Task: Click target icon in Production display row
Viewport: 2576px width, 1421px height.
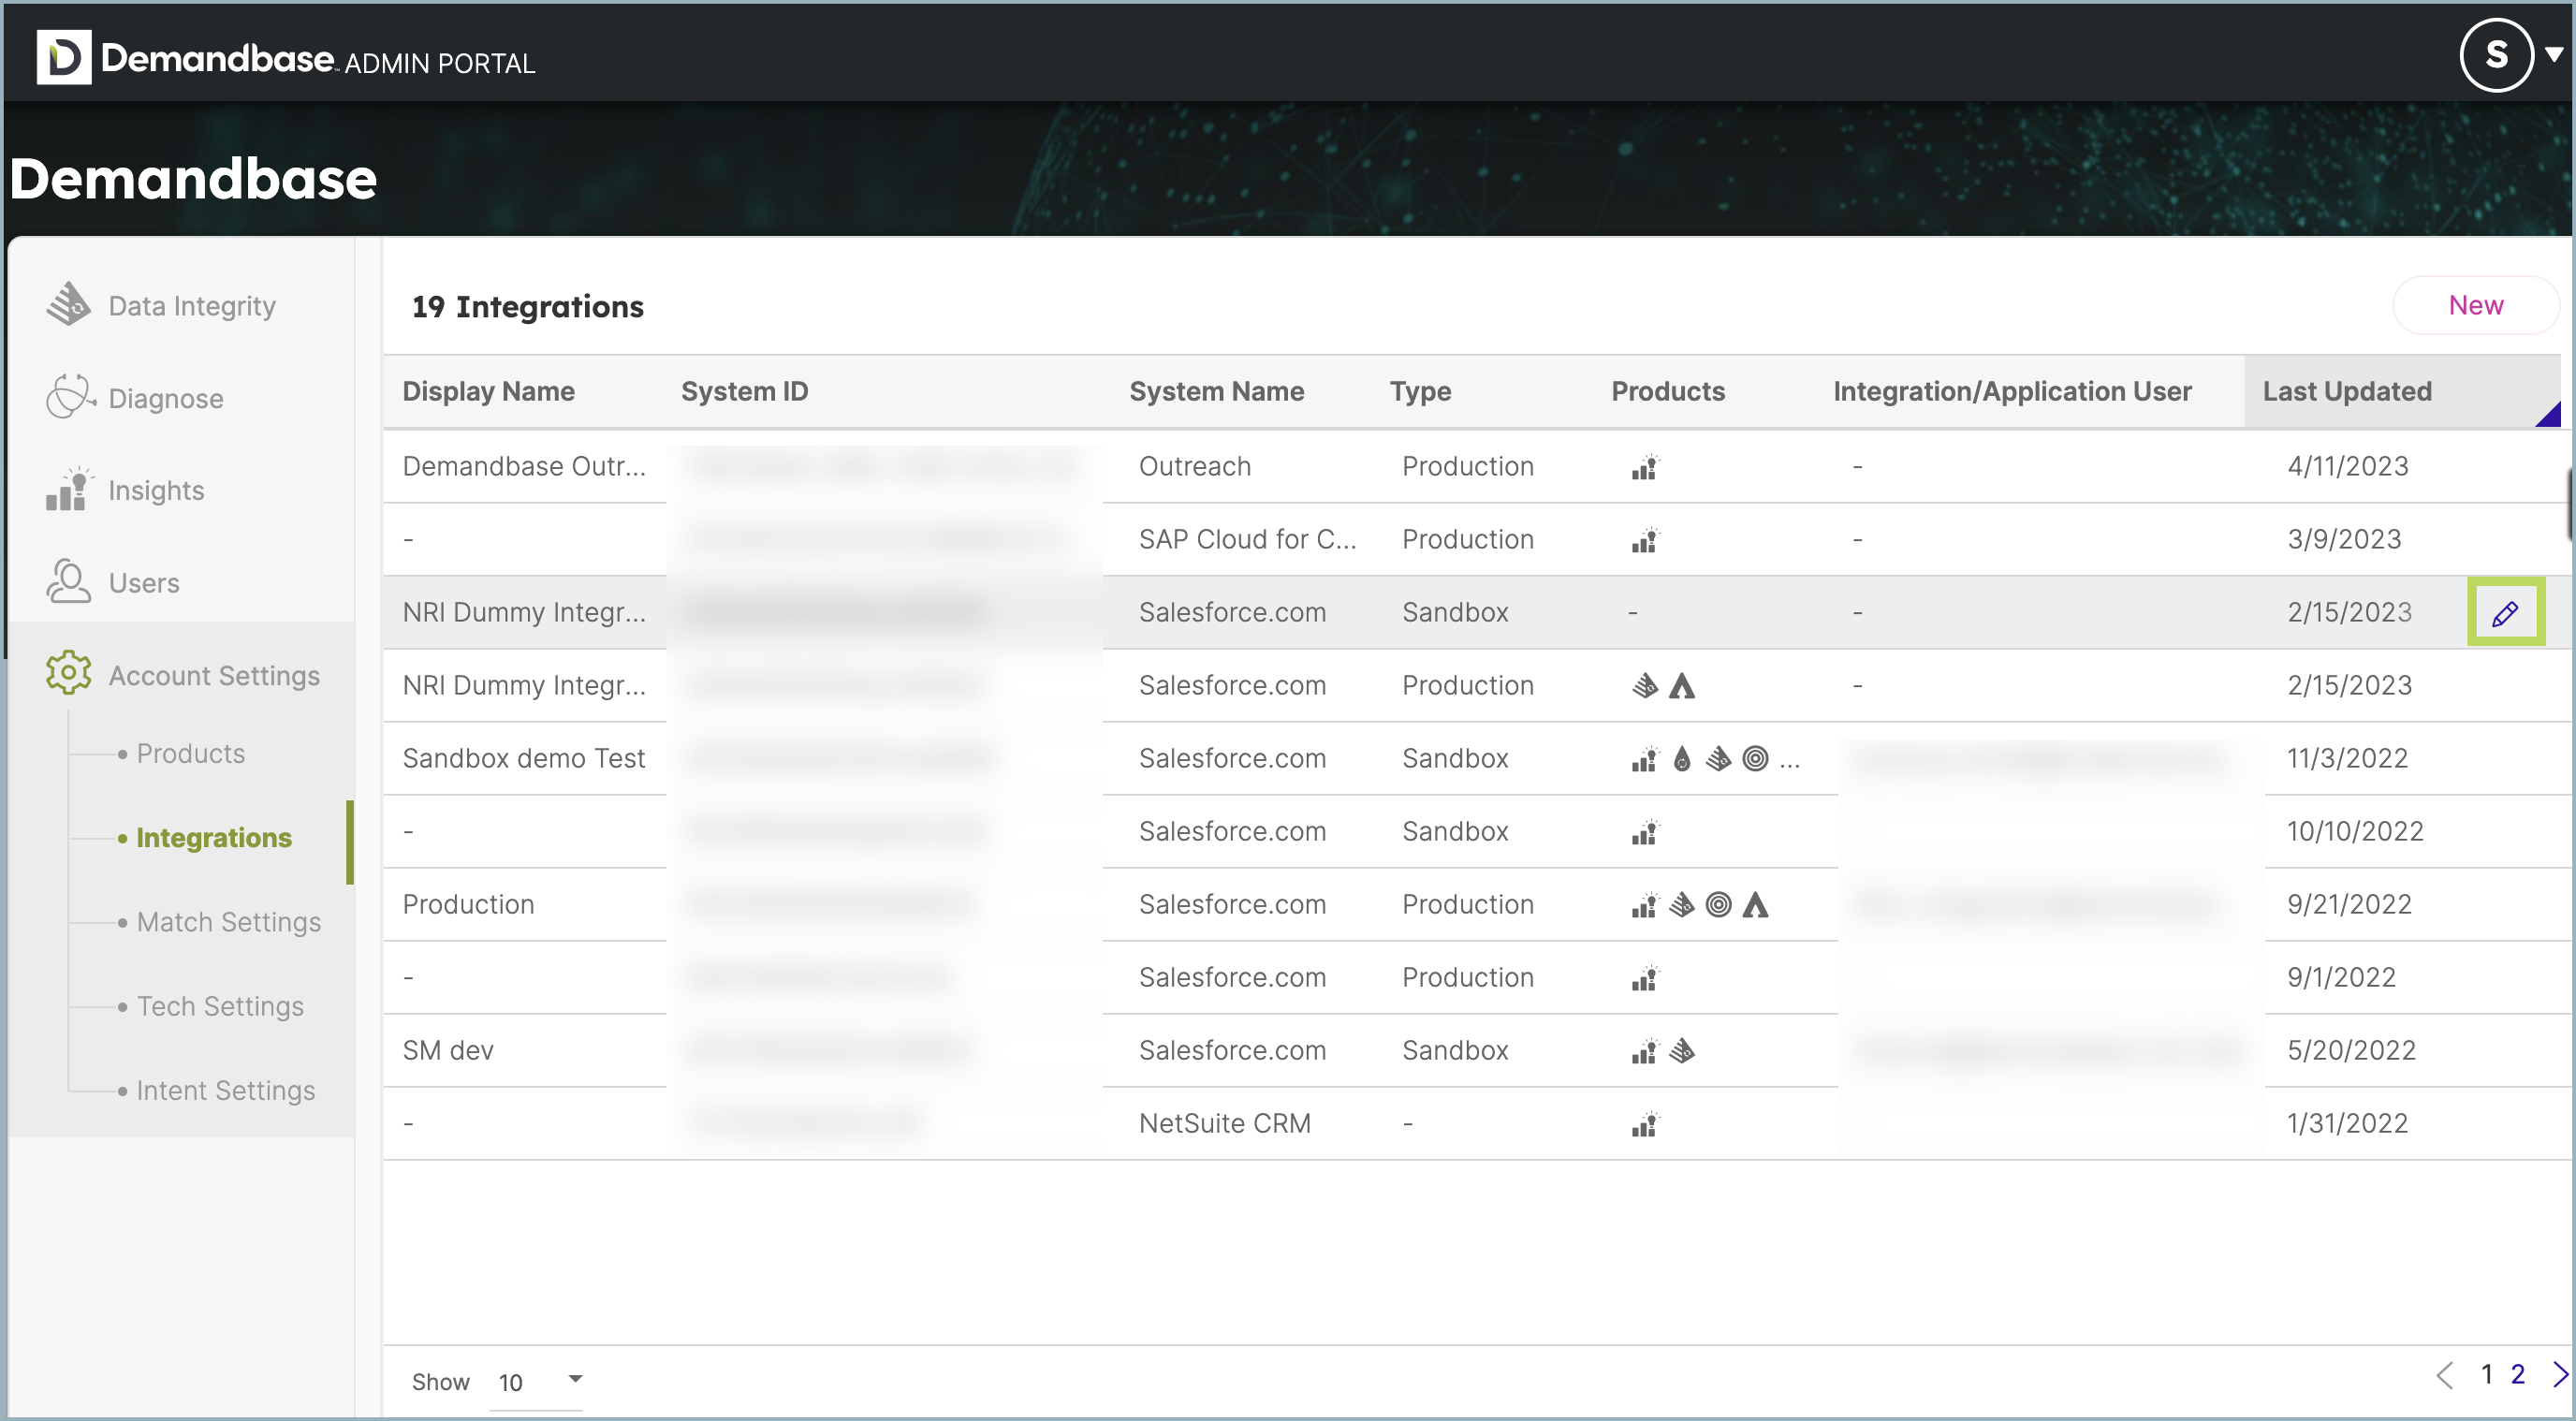Action: tap(1718, 904)
